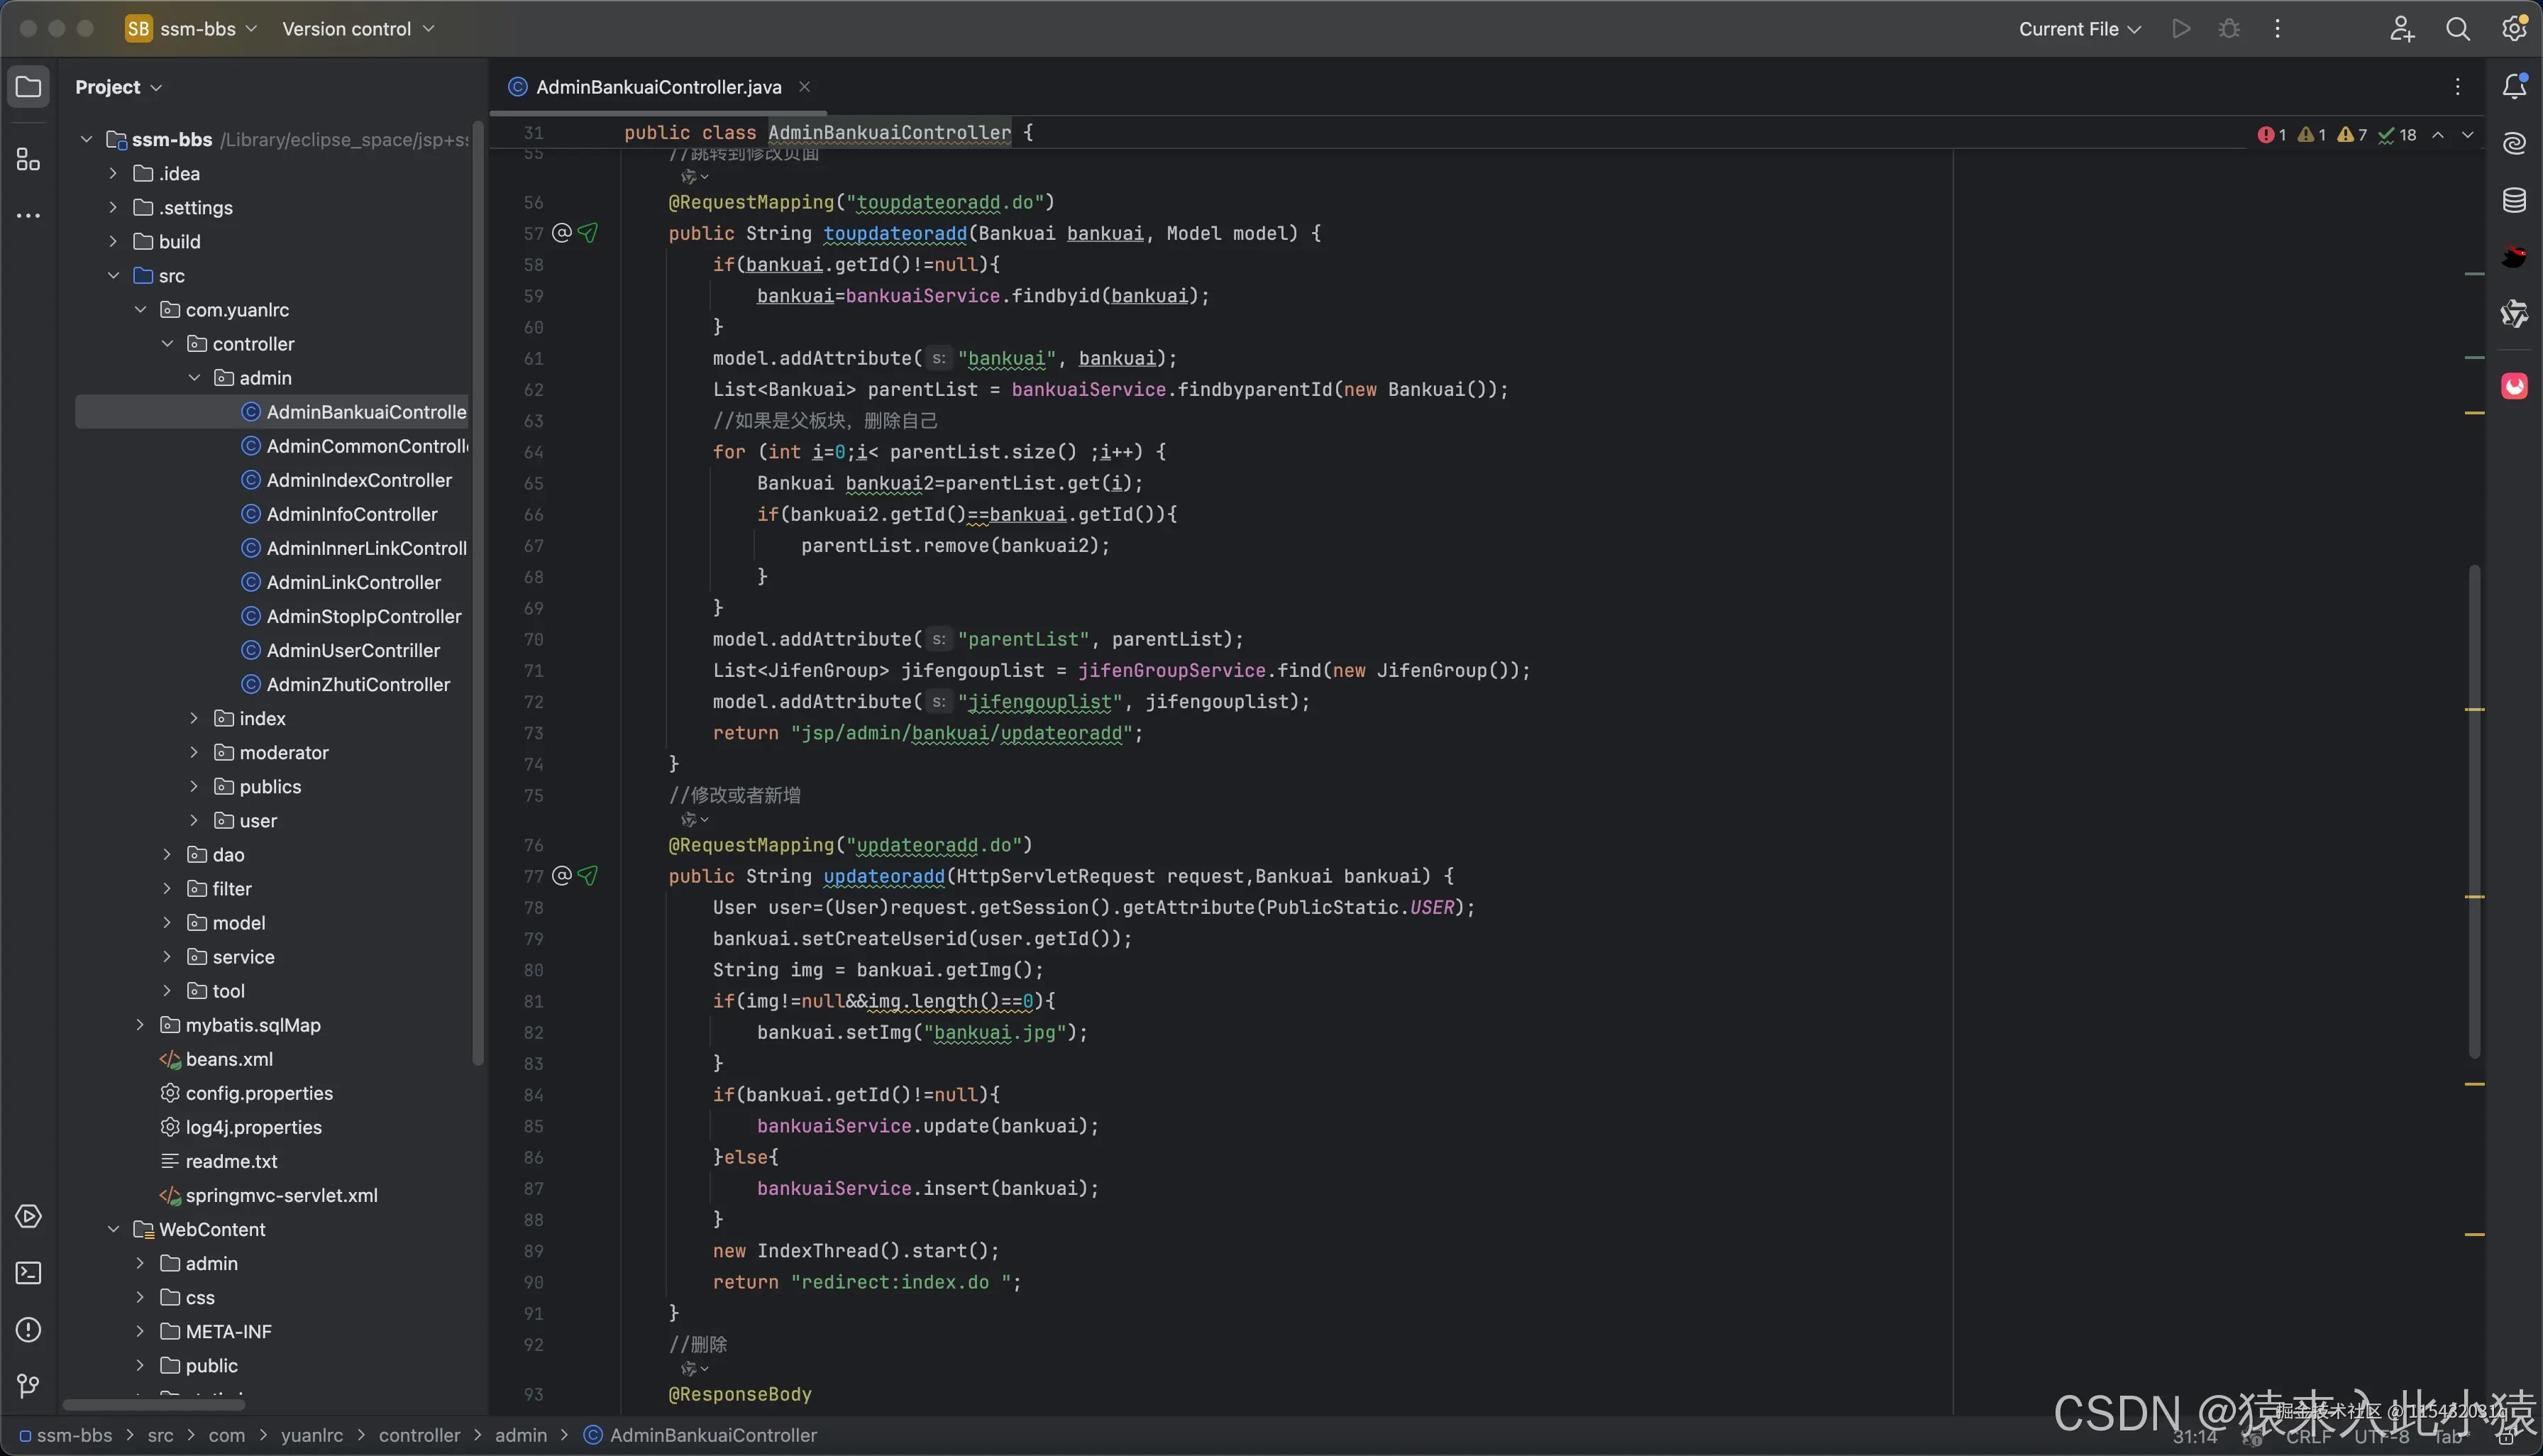
Task: Toggle the Project tool window folder icon
Action: pyautogui.click(x=28, y=87)
